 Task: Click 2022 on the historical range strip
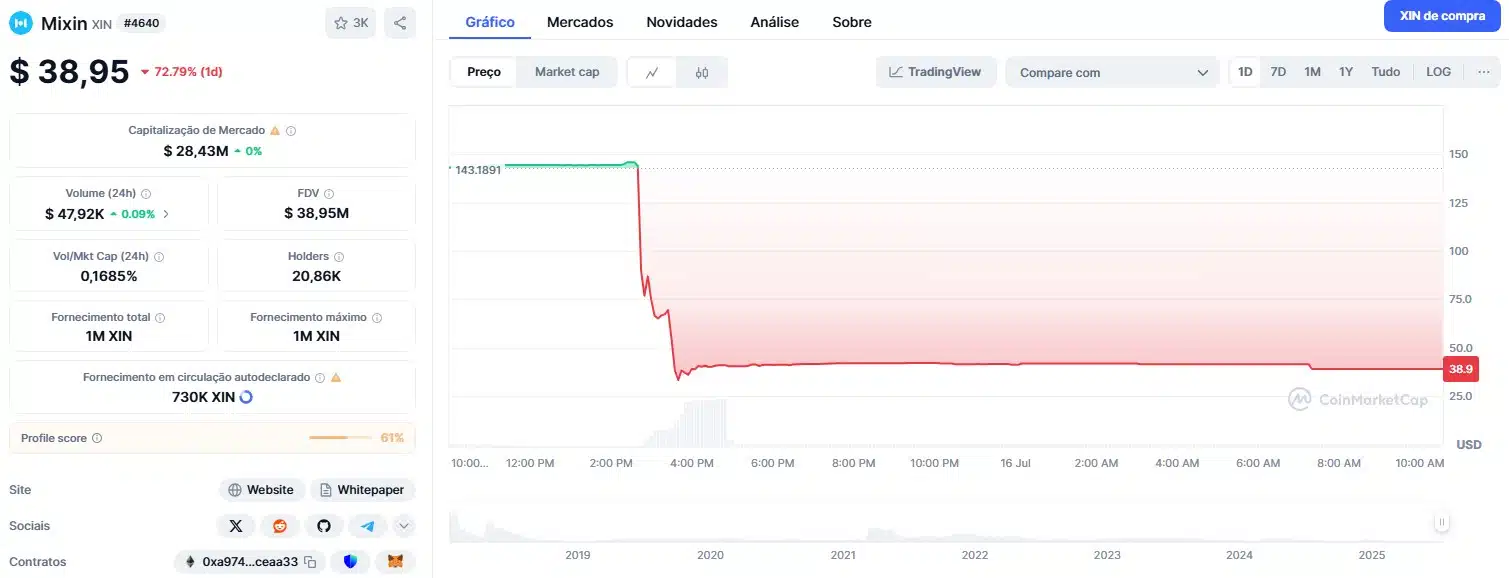[x=975, y=555]
